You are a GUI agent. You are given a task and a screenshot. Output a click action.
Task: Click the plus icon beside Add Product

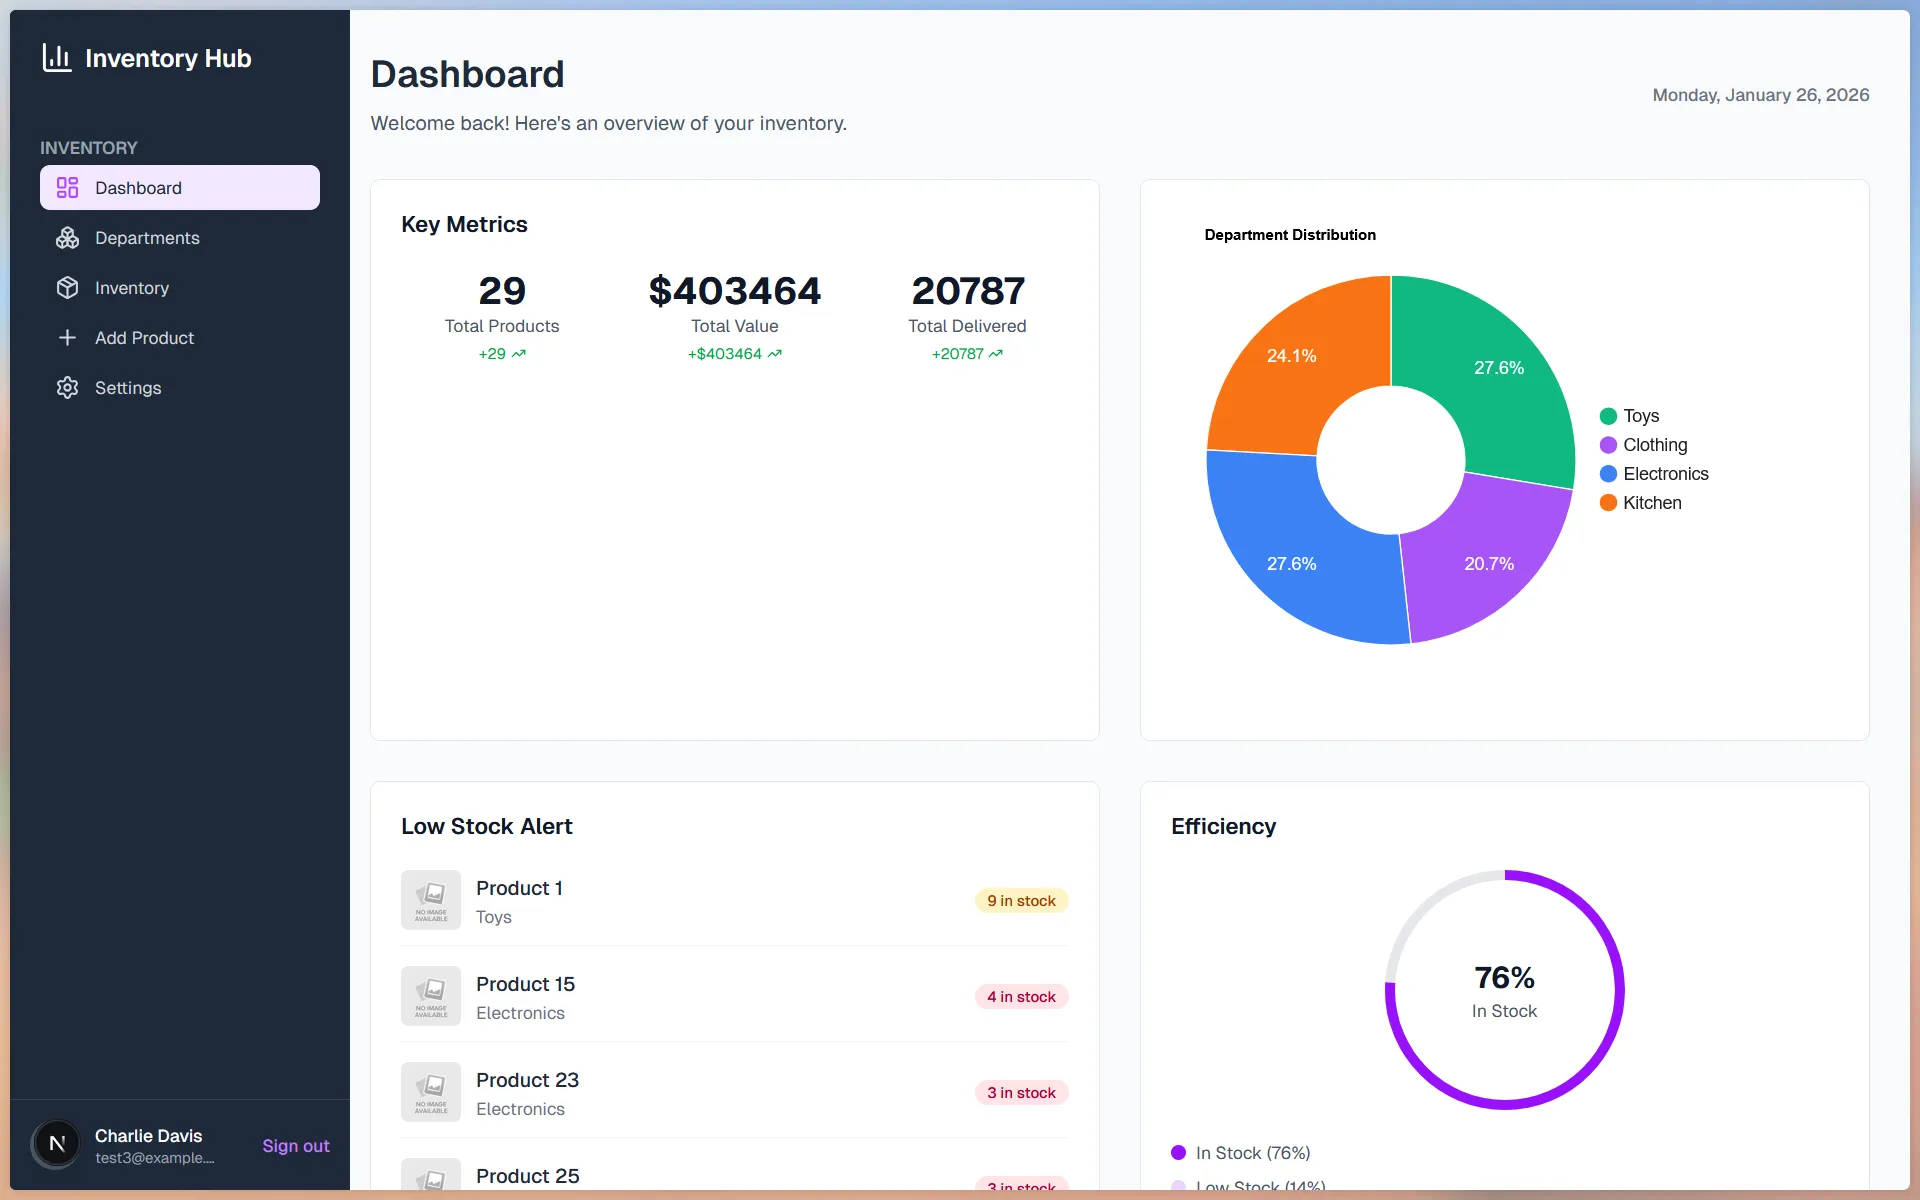pyautogui.click(x=67, y=338)
